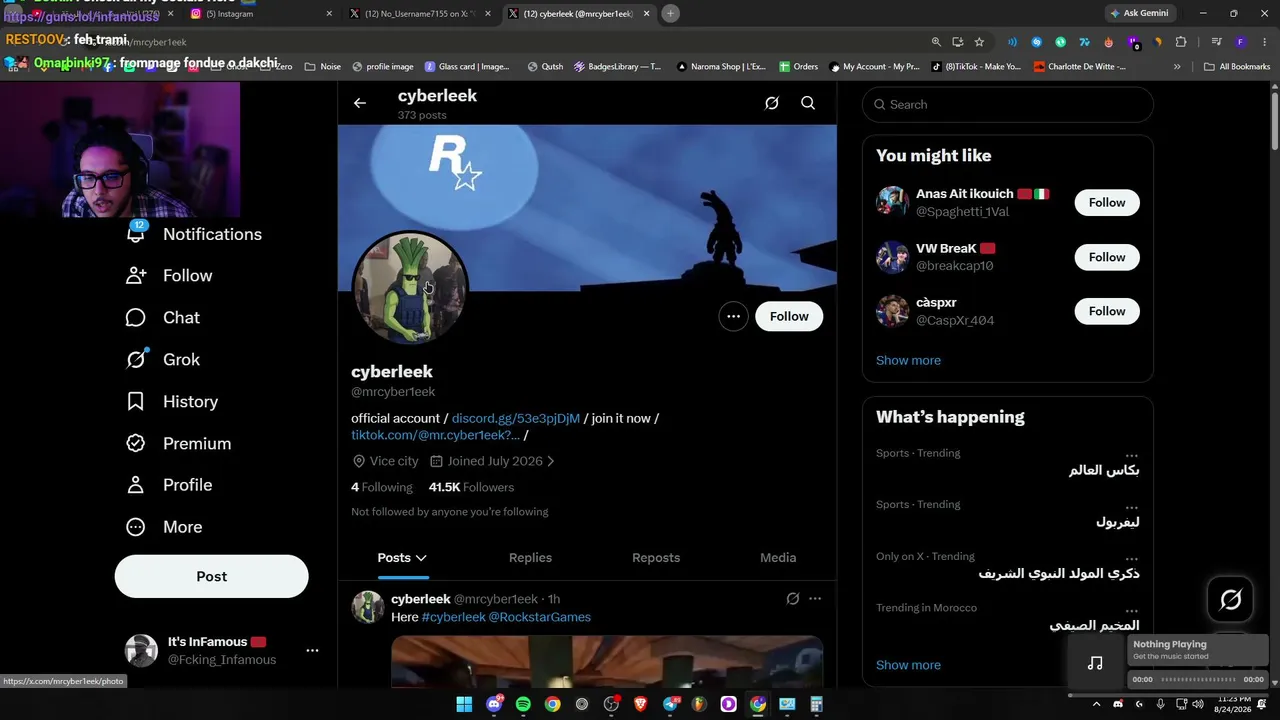
Task: Open the Follow page in the sidebar
Action: 169,276
